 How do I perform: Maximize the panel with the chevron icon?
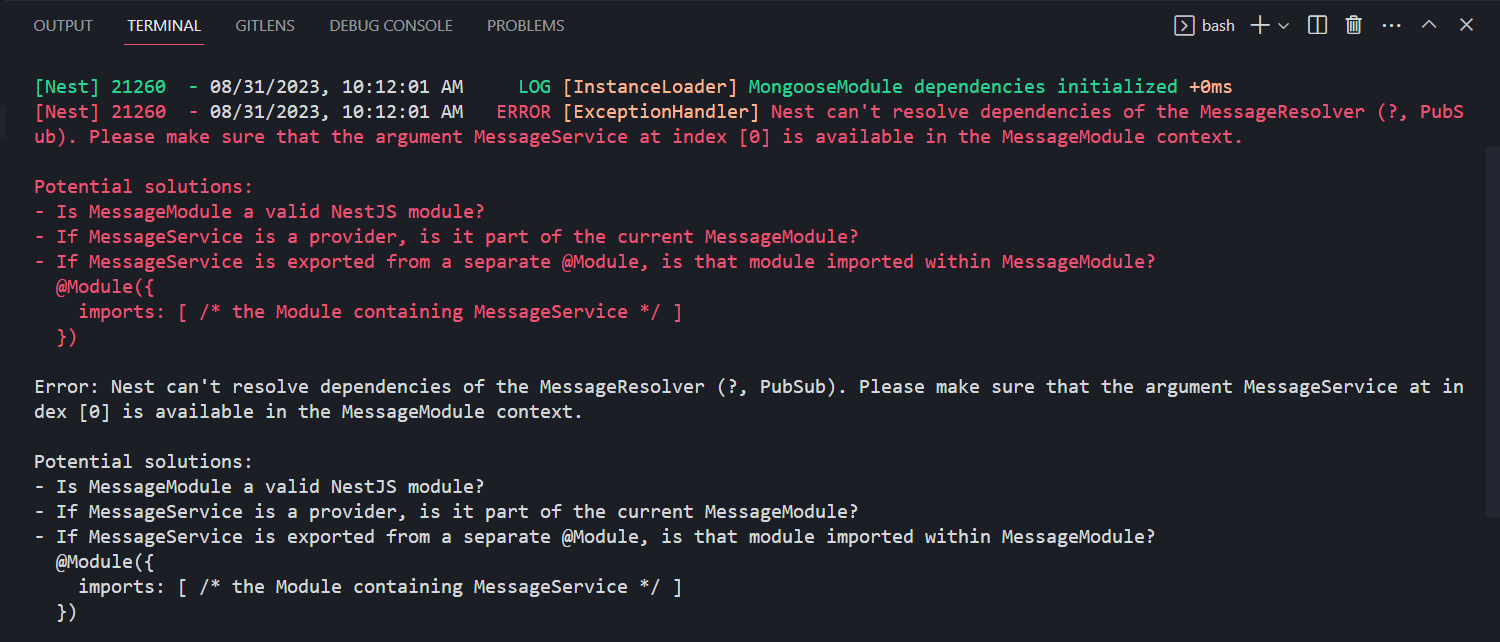coord(1428,24)
